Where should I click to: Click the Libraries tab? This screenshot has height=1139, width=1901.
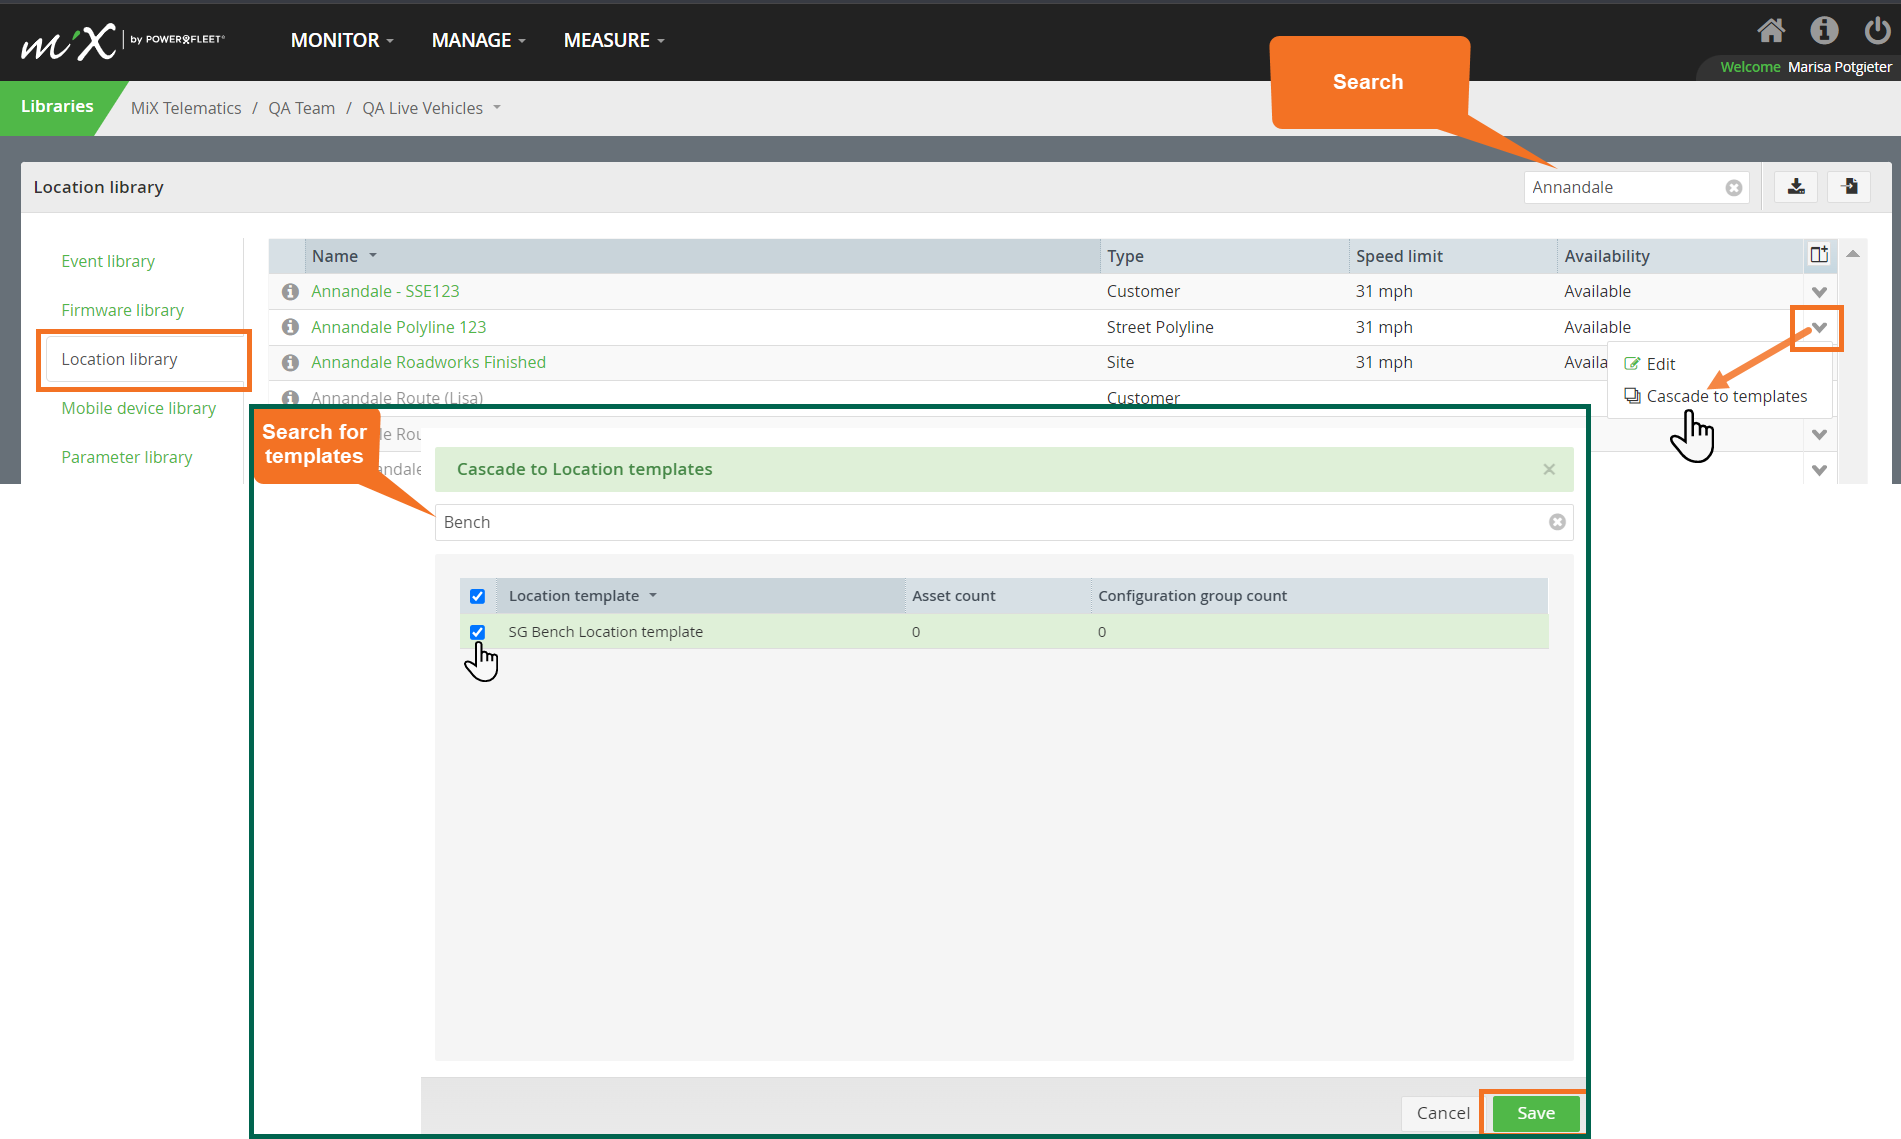pyautogui.click(x=57, y=106)
